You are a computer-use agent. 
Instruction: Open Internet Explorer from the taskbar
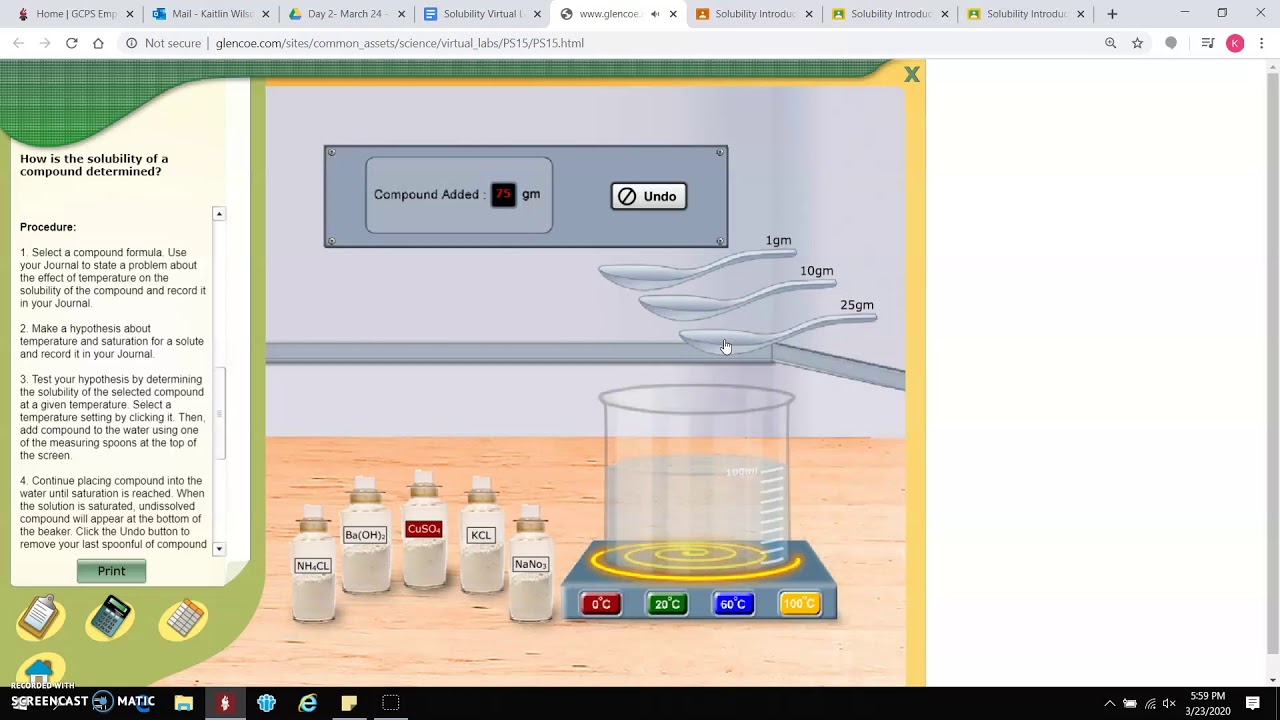tap(308, 703)
